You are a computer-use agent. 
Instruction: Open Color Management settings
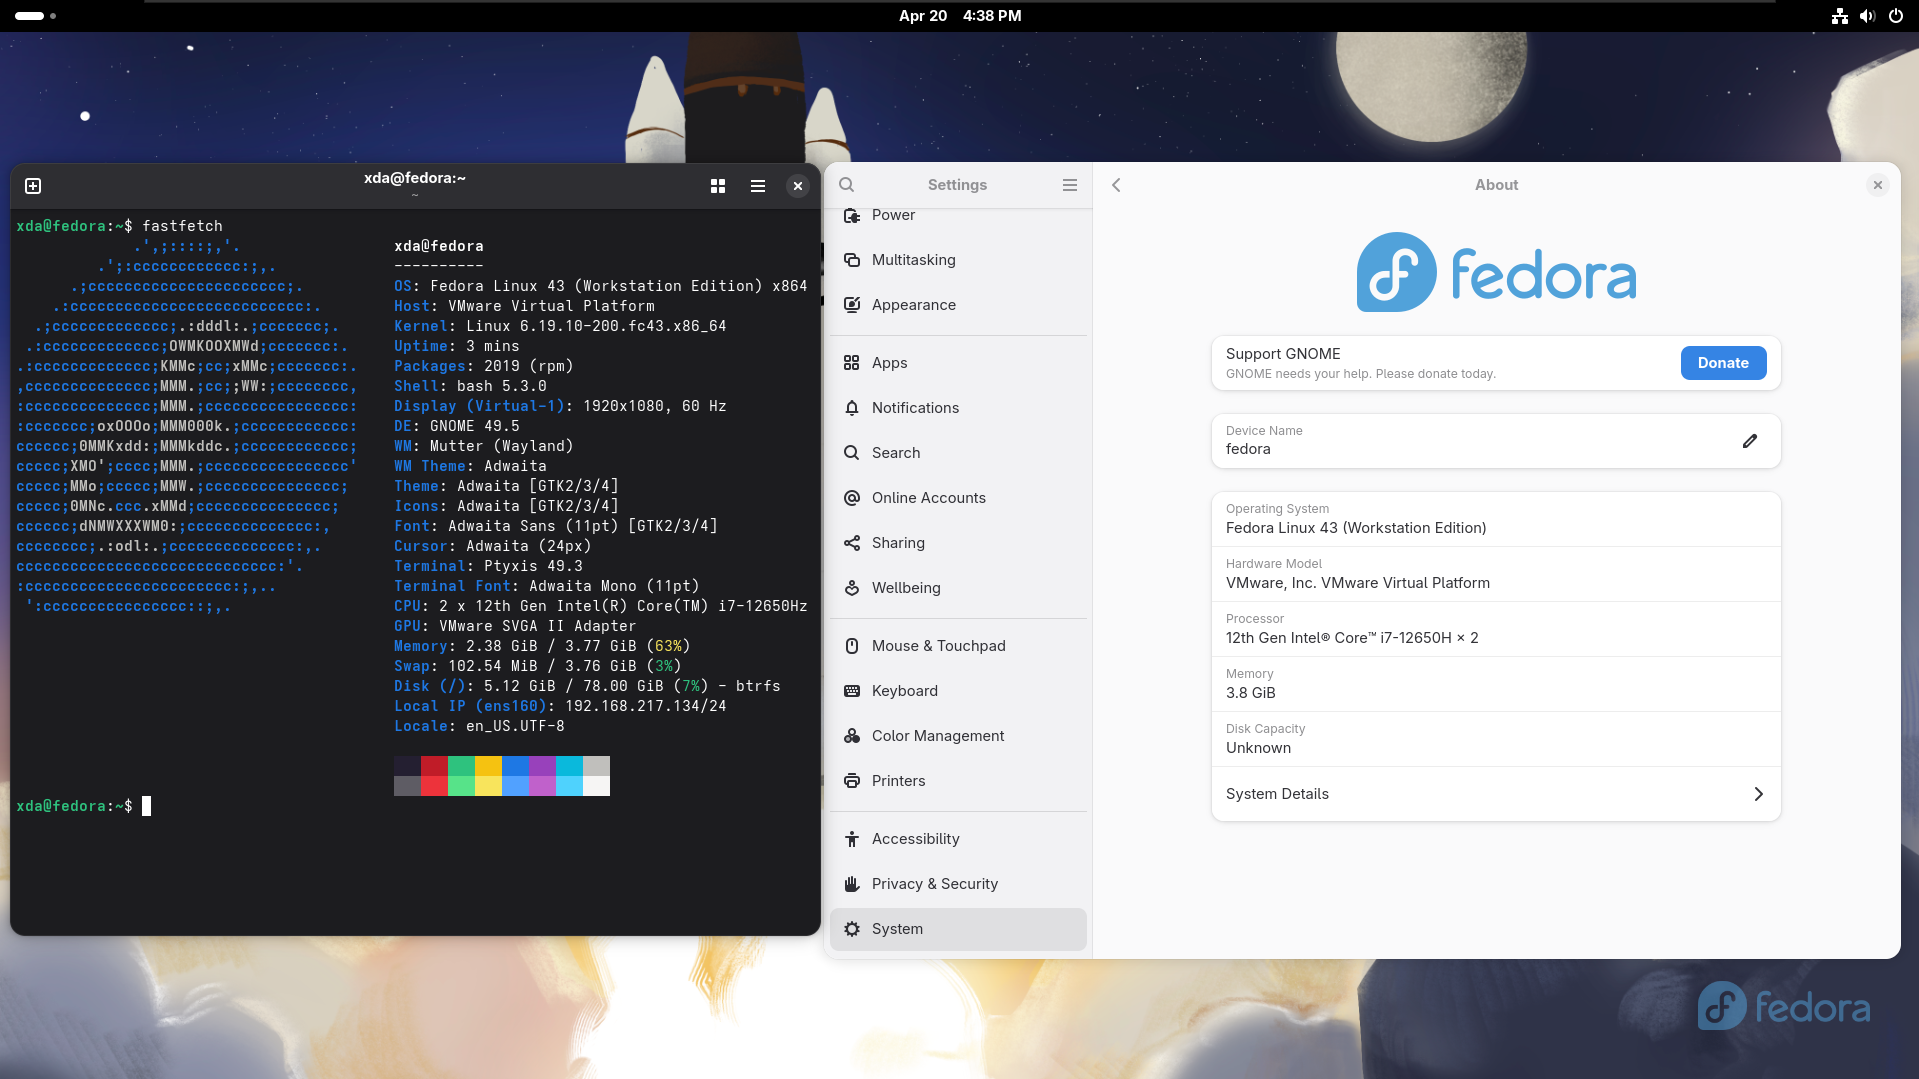point(958,736)
